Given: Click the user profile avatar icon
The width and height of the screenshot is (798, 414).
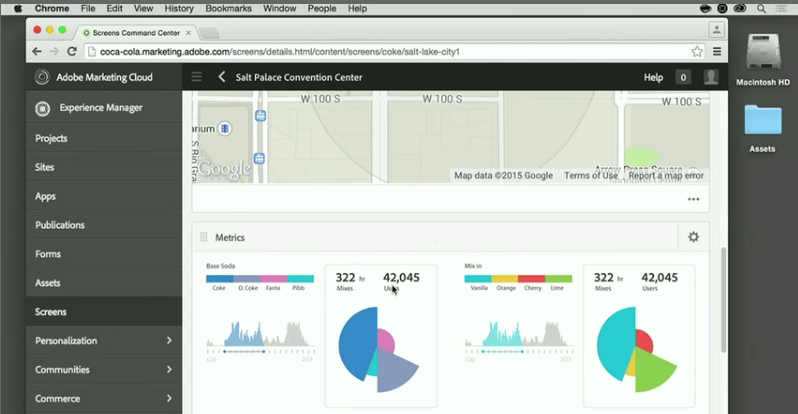Looking at the screenshot, I should 710,77.
